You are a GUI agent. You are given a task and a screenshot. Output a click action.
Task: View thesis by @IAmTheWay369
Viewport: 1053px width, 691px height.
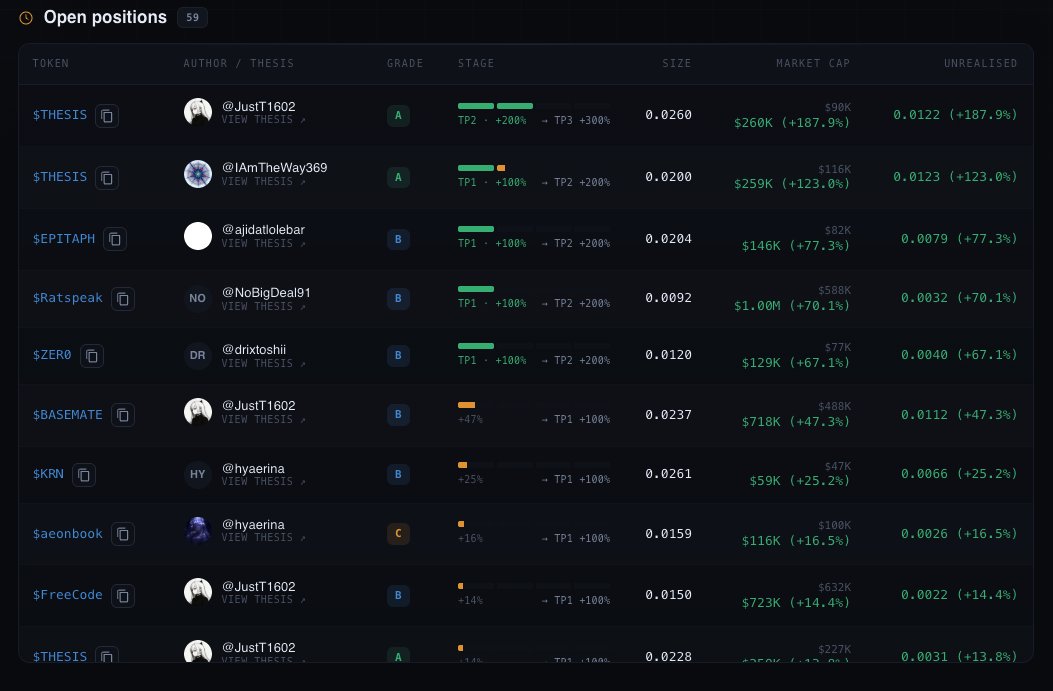(x=264, y=181)
